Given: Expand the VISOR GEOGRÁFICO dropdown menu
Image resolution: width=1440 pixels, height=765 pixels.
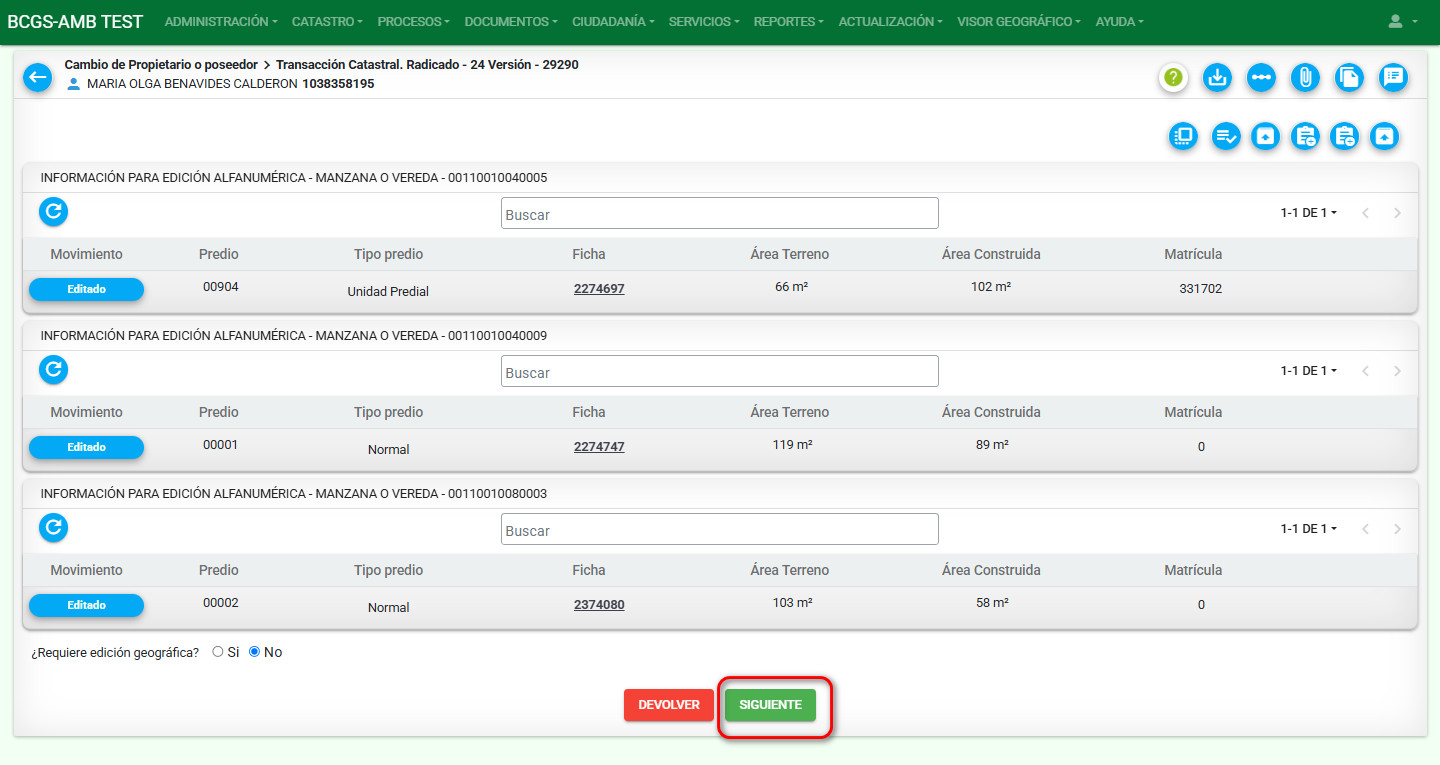Looking at the screenshot, I should pyautogui.click(x=1018, y=21).
